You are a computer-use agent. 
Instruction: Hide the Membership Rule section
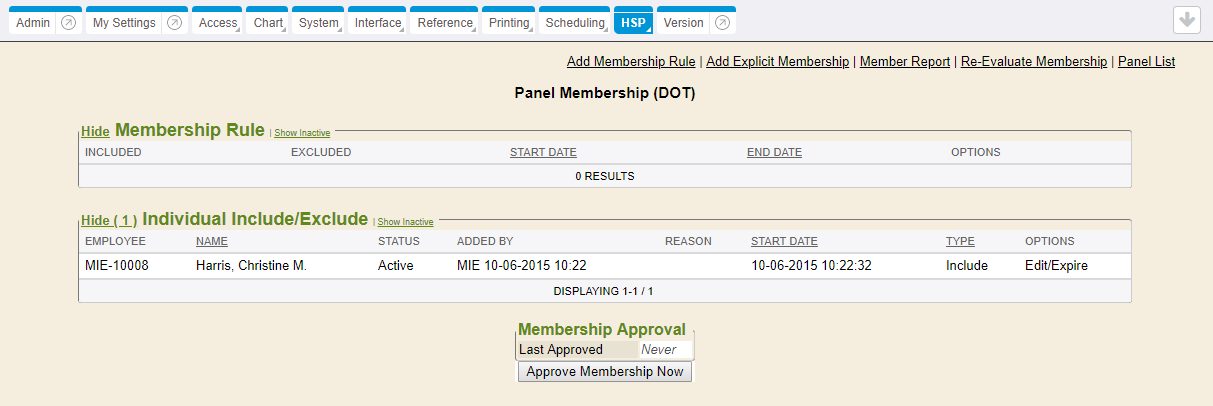pyautogui.click(x=95, y=131)
